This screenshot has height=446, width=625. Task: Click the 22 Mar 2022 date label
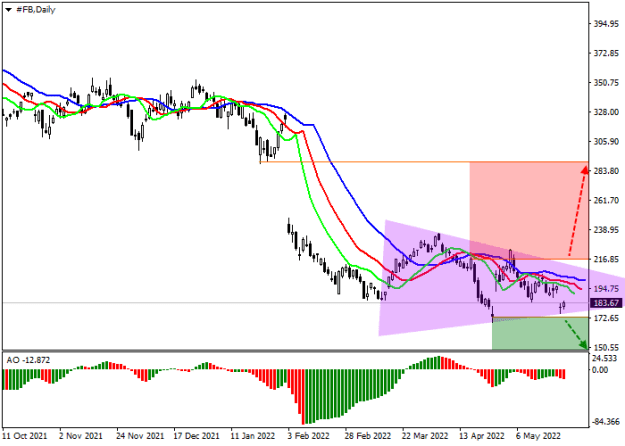pos(425,436)
